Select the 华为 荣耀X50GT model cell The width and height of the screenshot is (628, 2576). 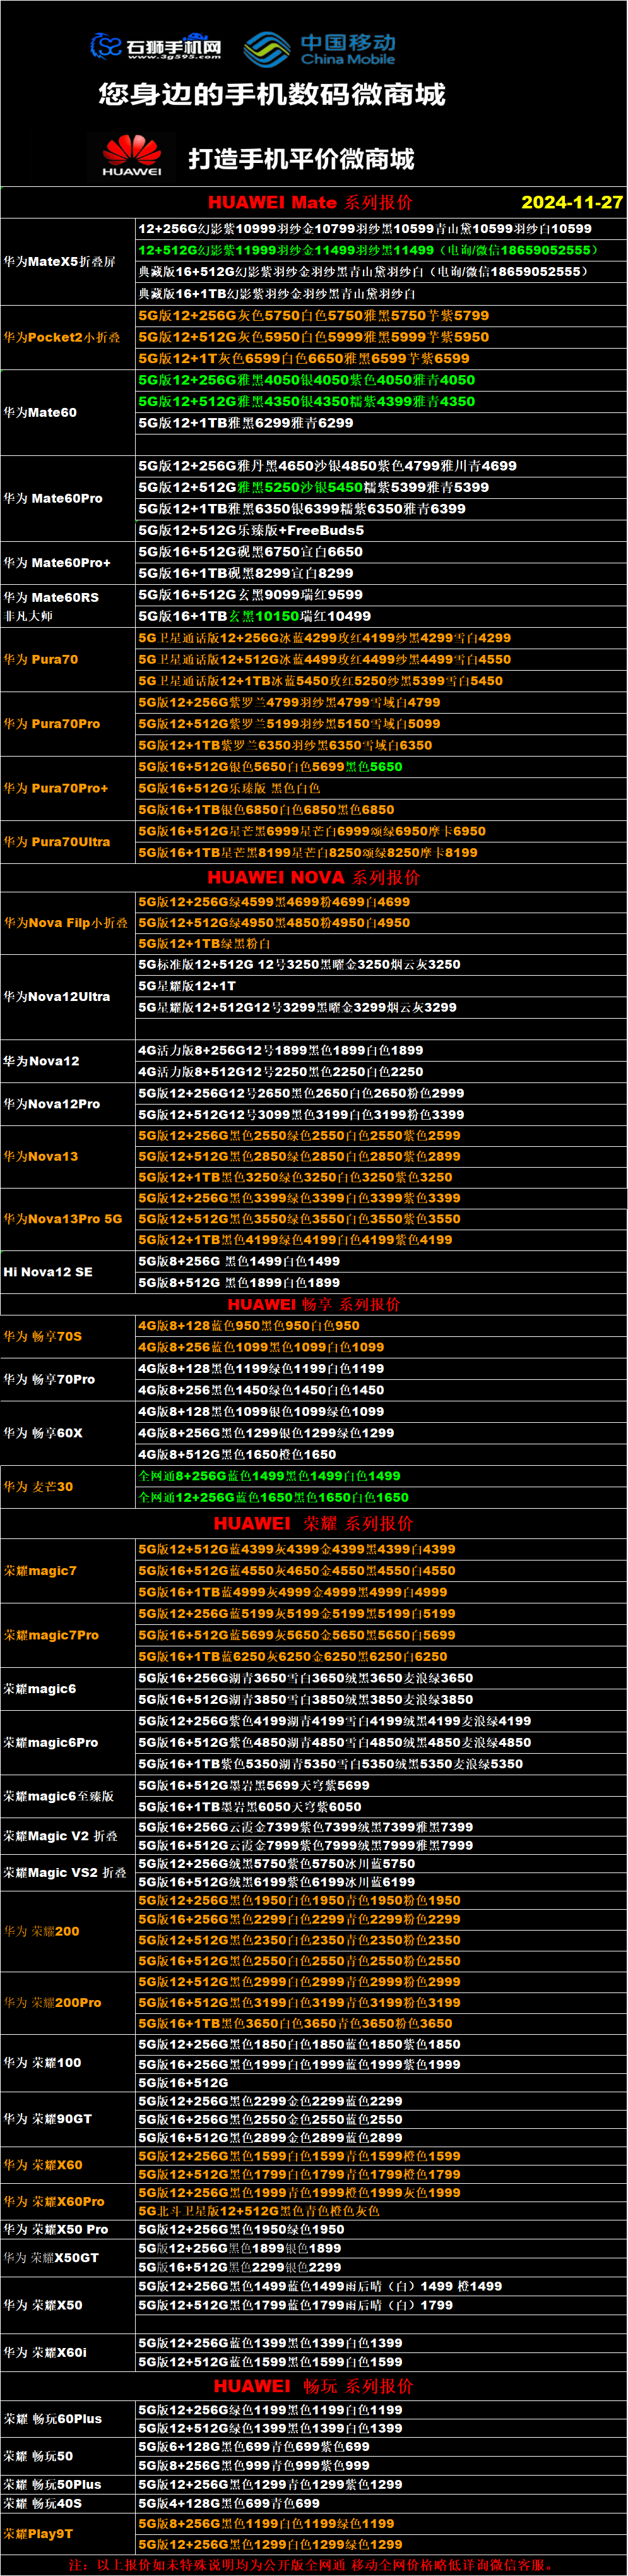pyautogui.click(x=68, y=2257)
